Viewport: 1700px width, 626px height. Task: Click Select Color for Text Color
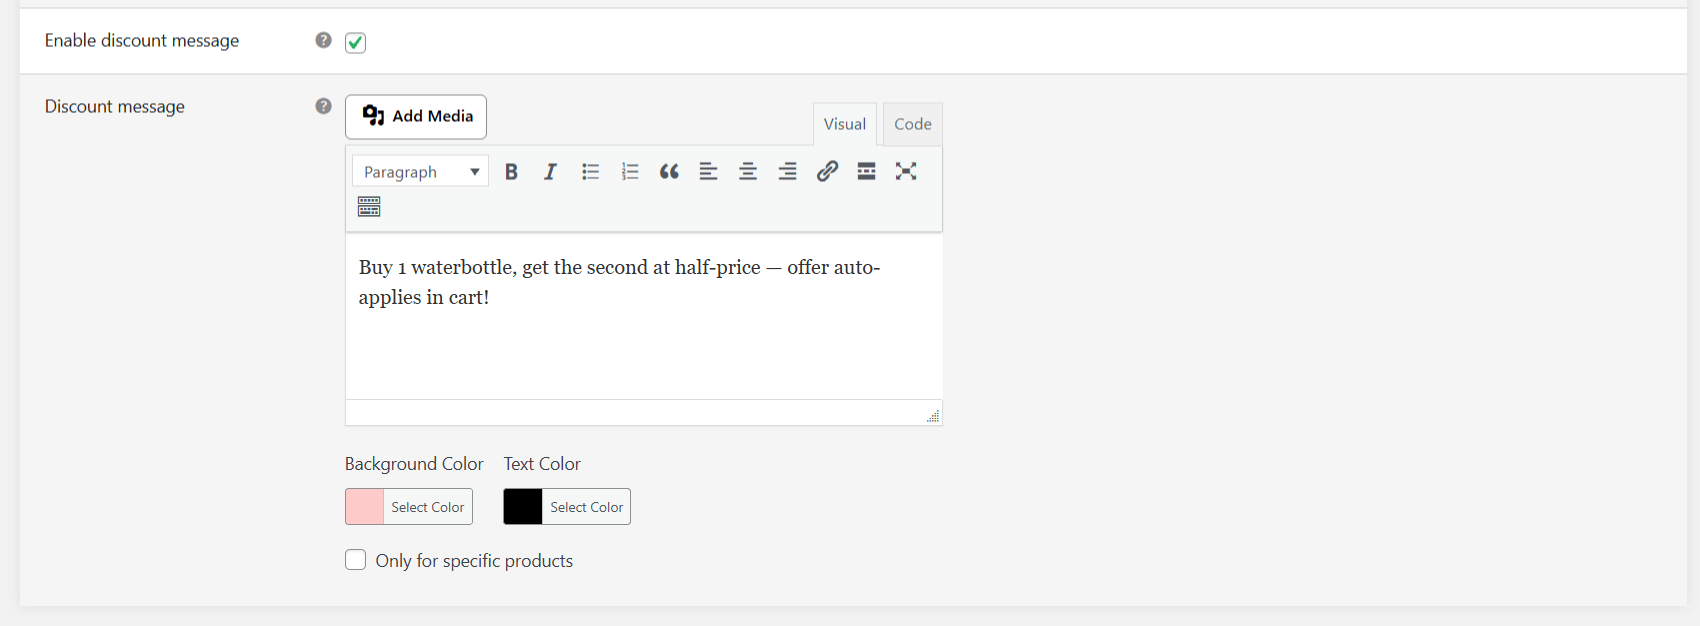tap(586, 507)
